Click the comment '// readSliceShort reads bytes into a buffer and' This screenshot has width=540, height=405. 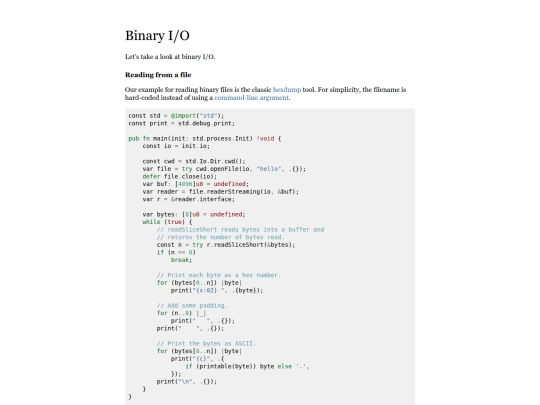coord(240,230)
